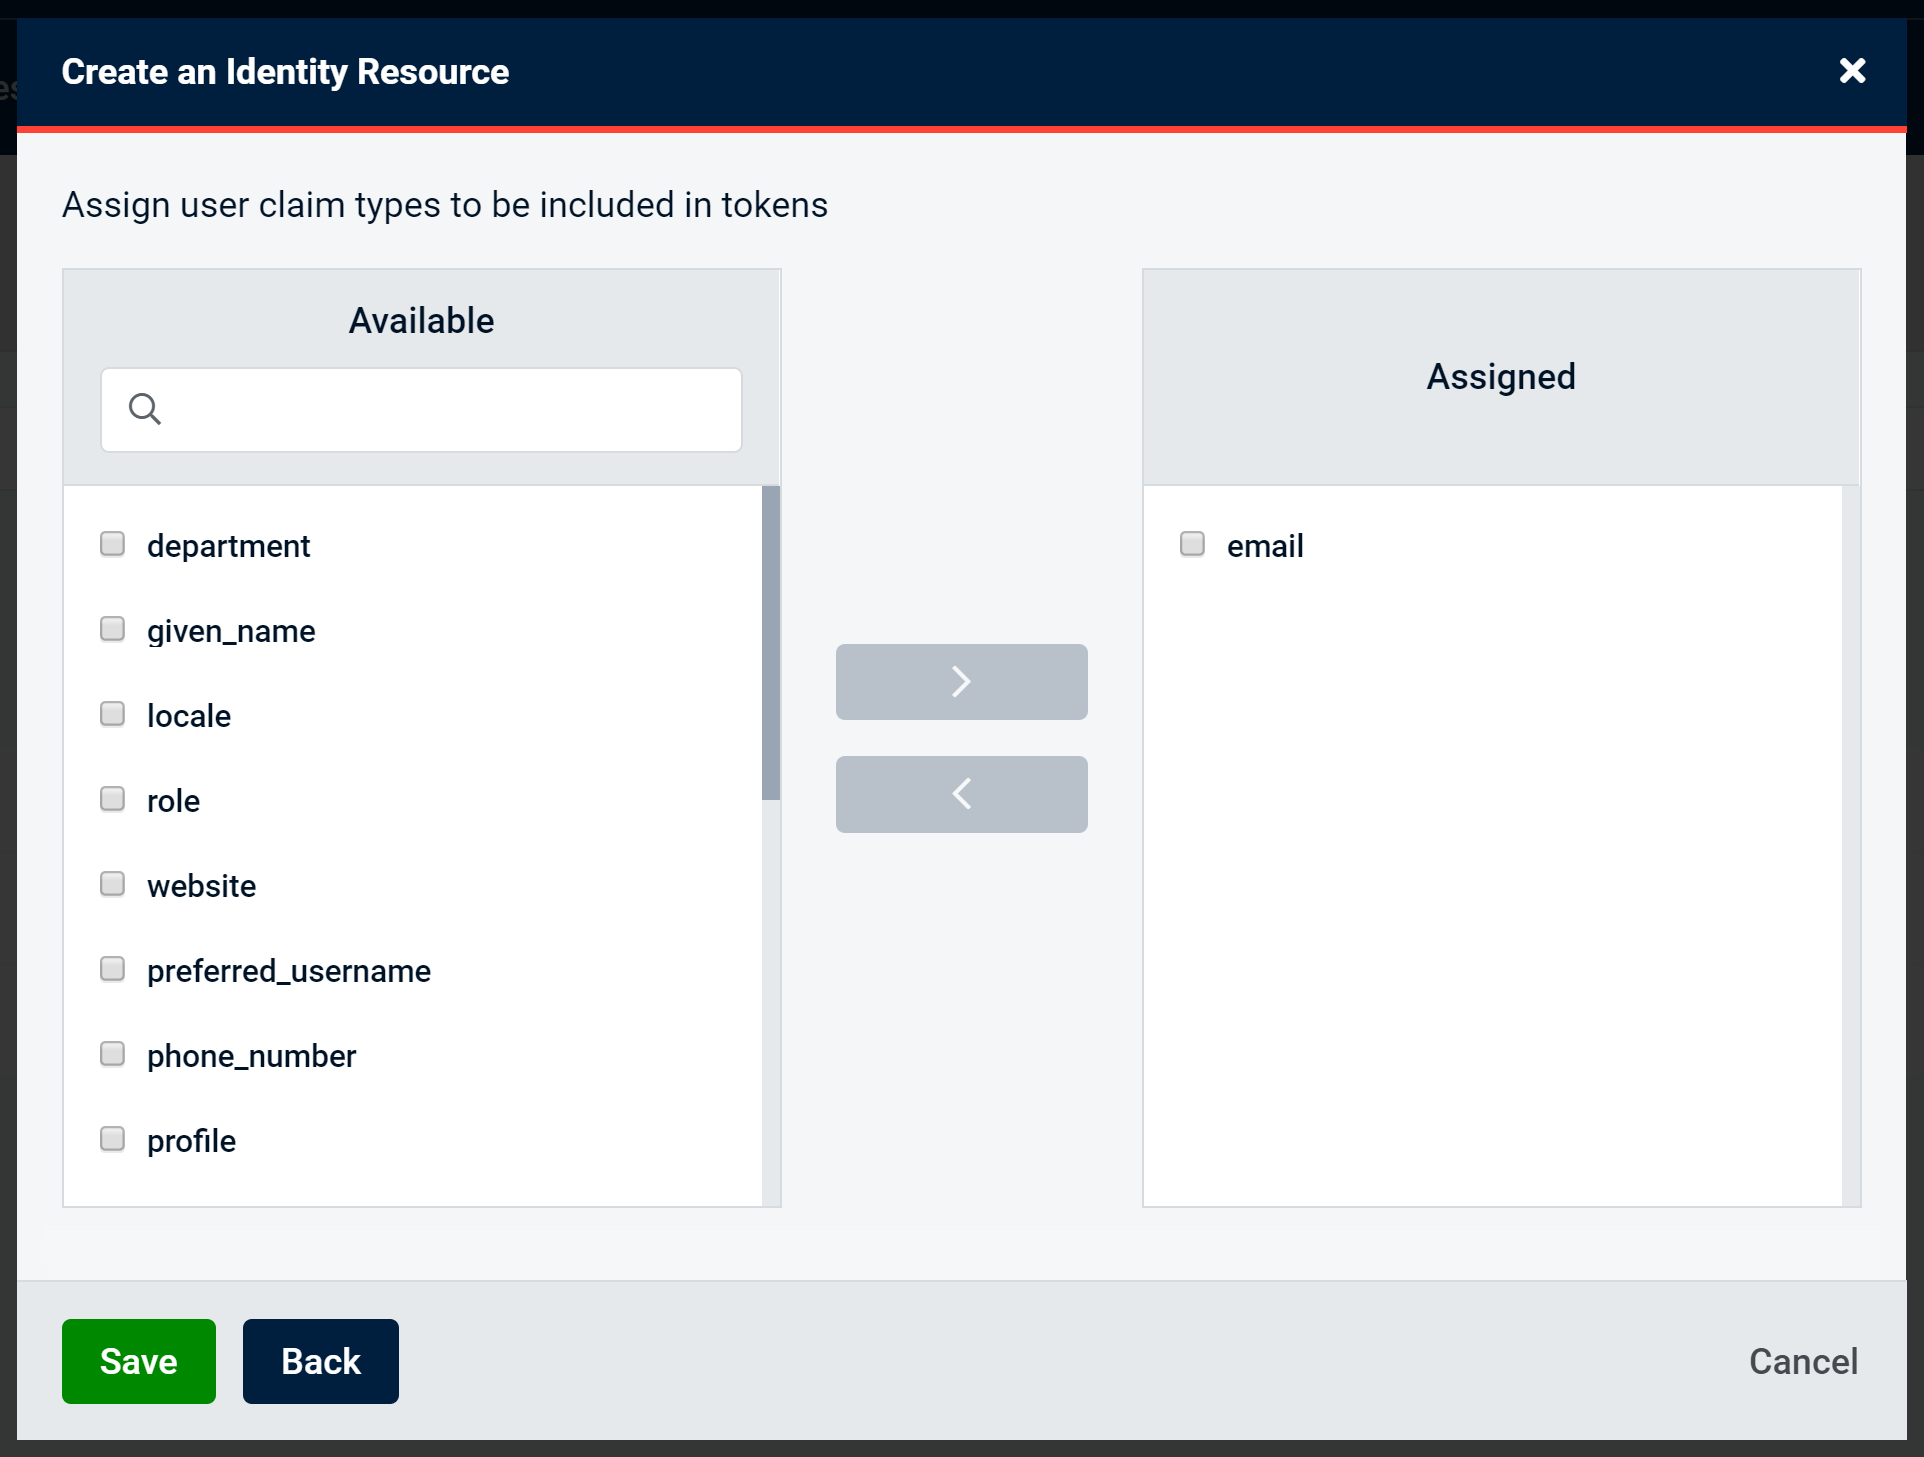Check the locale claim checkbox

[x=112, y=713]
